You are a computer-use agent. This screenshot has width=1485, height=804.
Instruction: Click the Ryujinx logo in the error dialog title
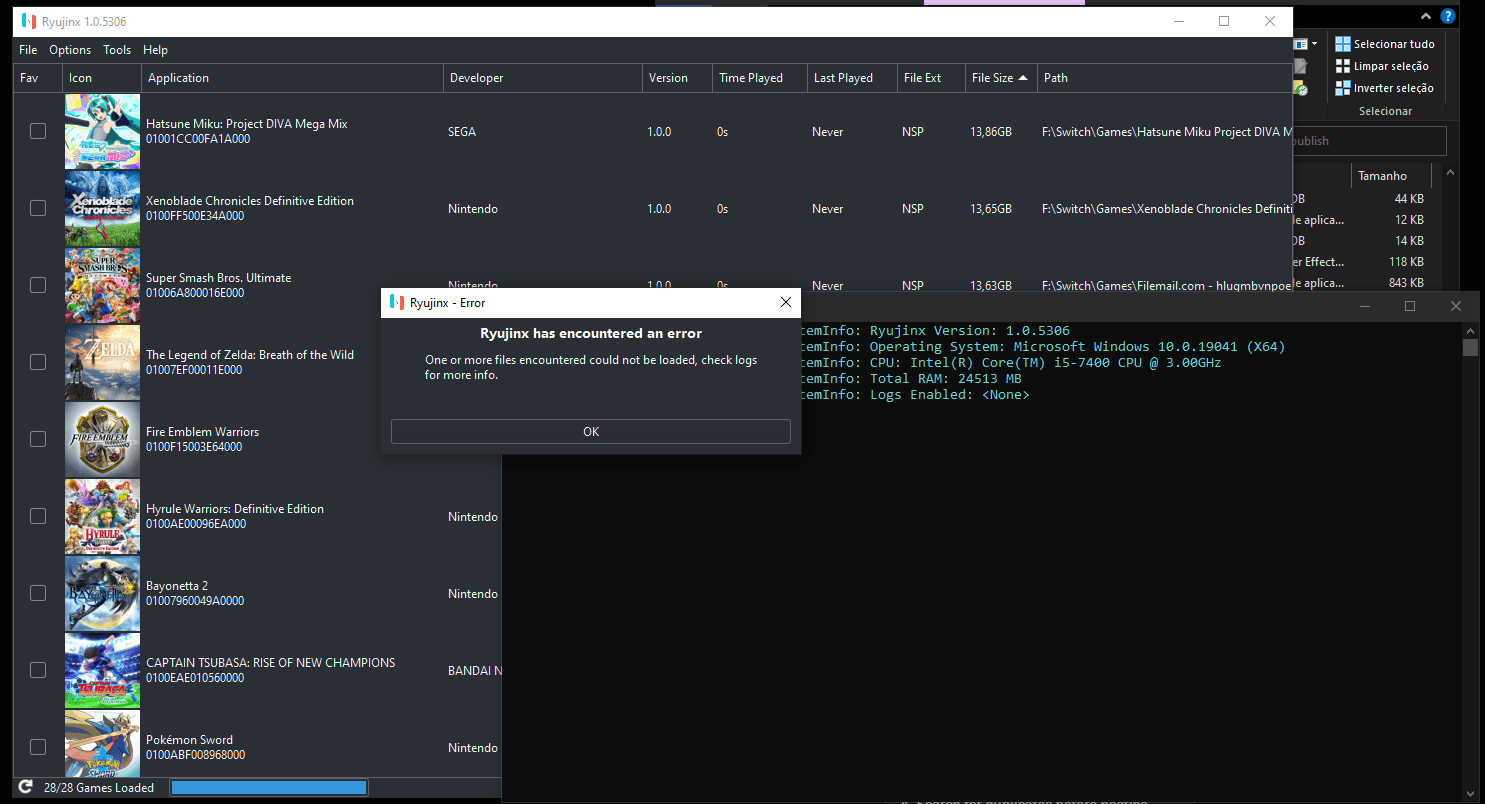tap(397, 302)
